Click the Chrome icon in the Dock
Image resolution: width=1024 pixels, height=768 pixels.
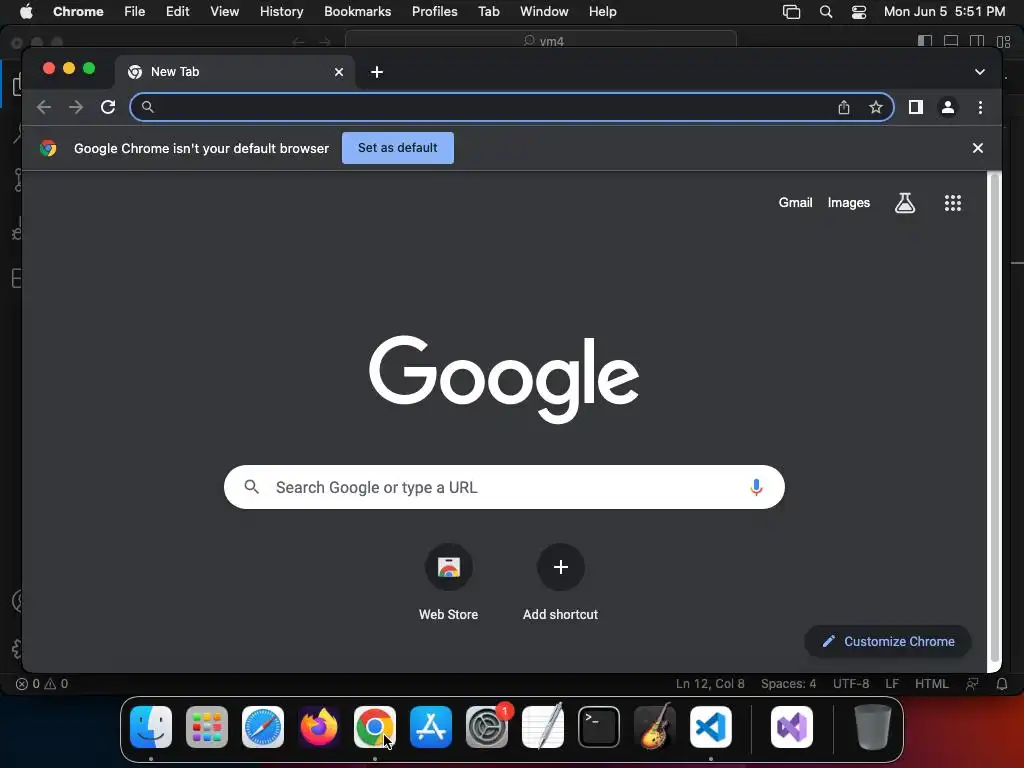click(x=375, y=727)
